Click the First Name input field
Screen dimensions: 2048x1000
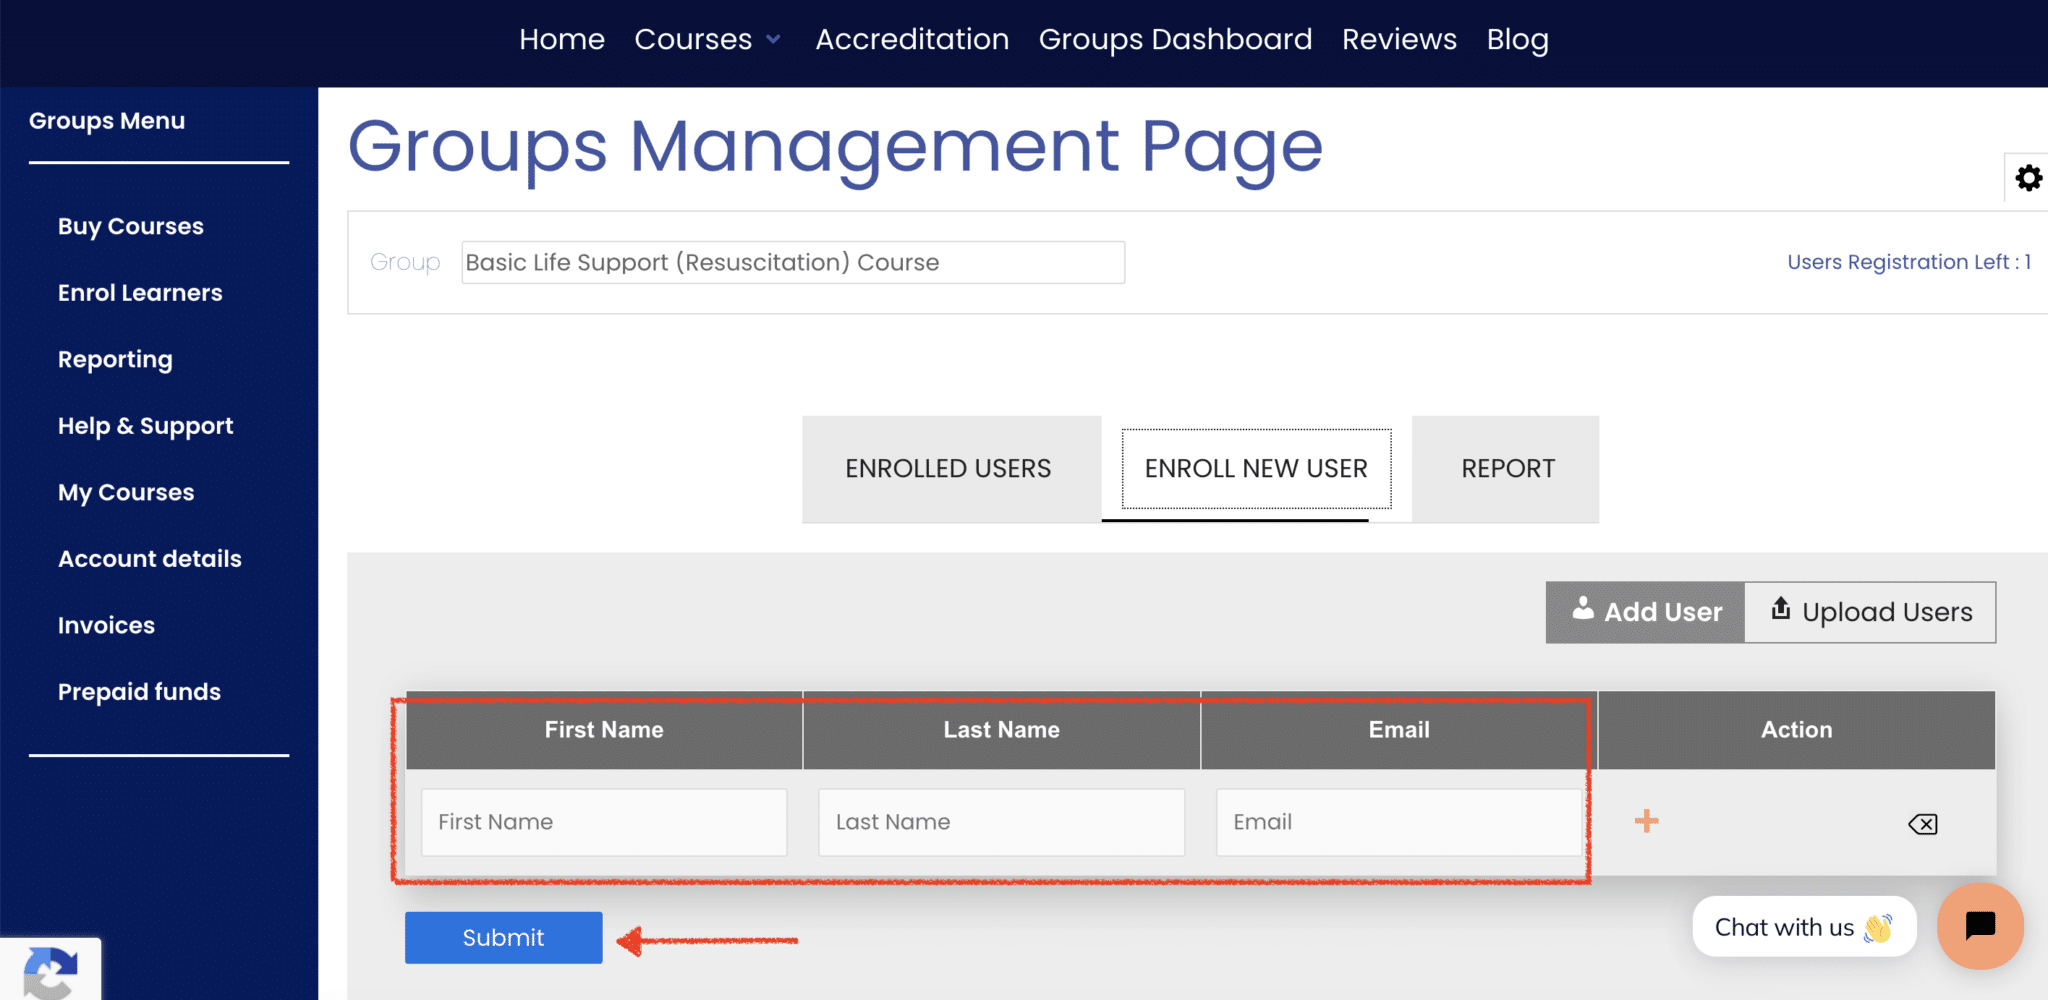[x=604, y=821]
